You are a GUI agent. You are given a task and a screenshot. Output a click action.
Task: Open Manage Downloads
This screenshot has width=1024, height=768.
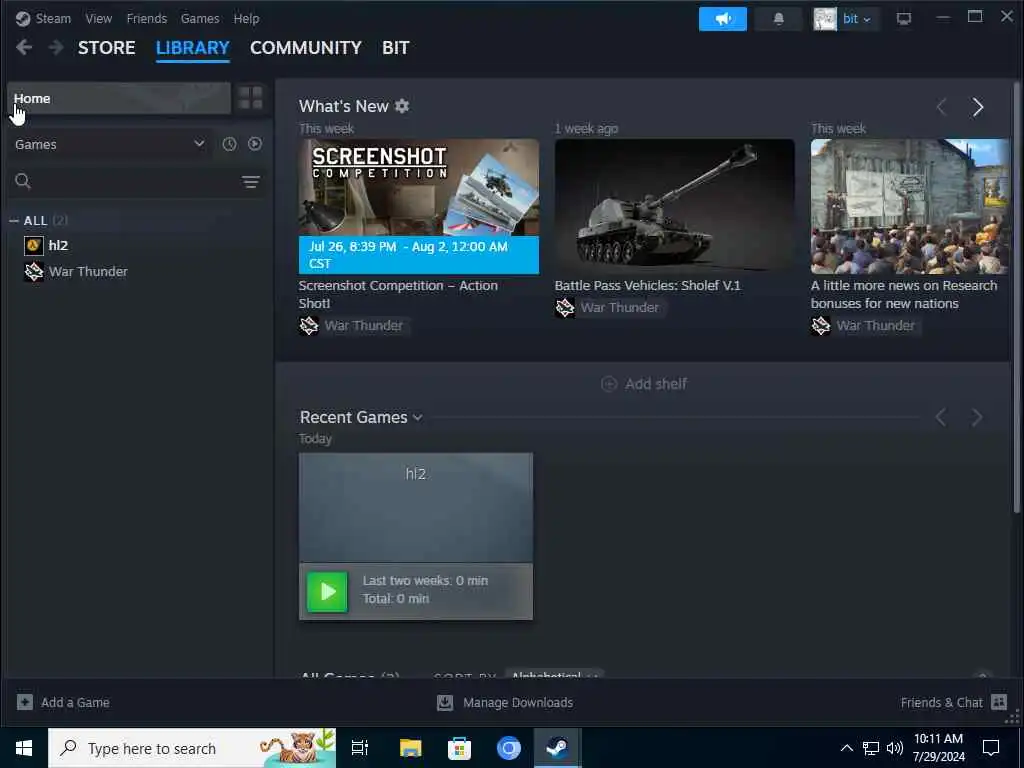505,703
